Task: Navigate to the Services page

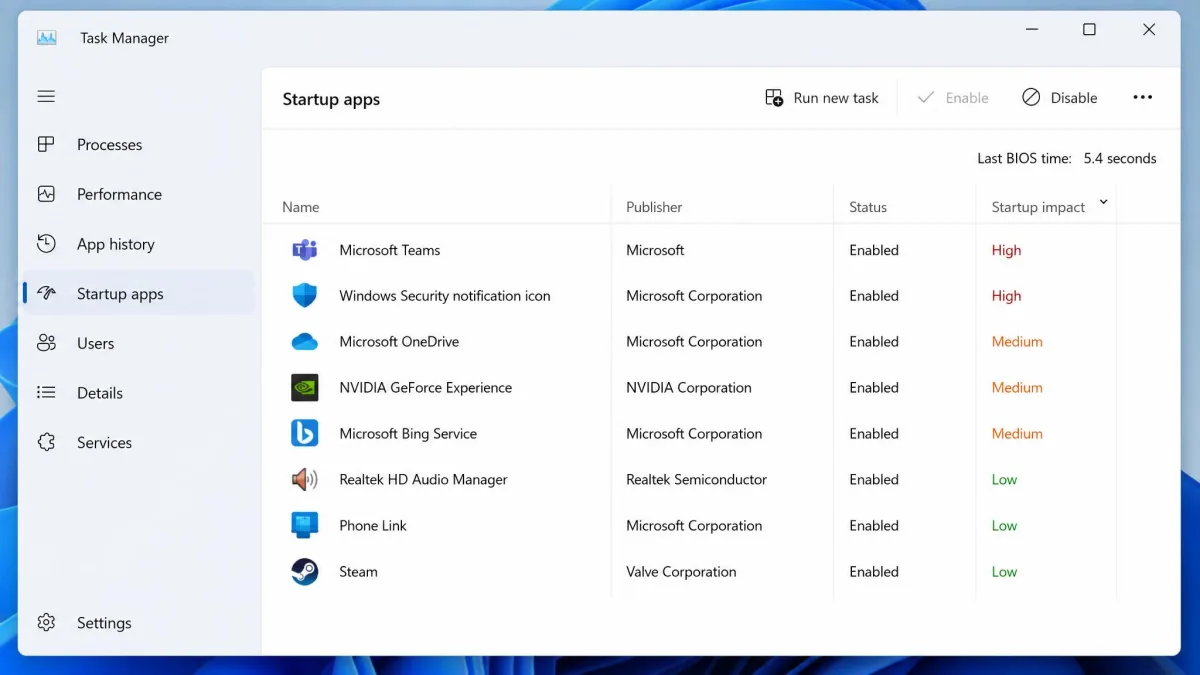Action: [x=138, y=442]
